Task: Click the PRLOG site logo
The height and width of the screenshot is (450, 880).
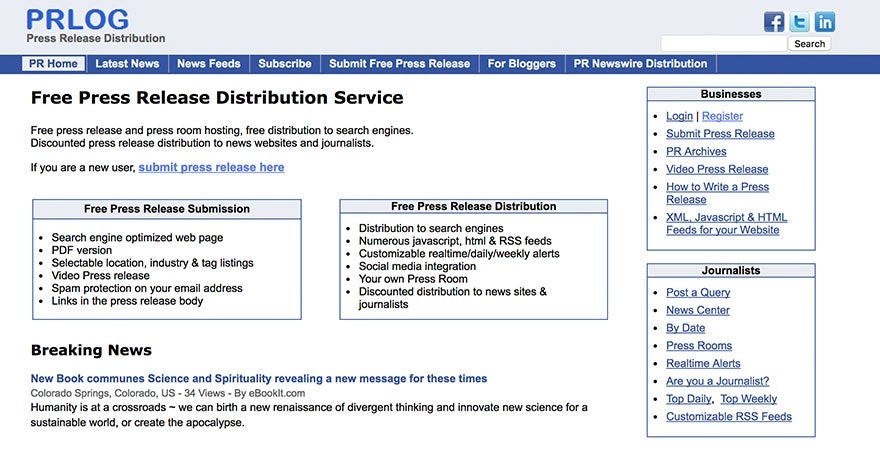Action: click(77, 20)
